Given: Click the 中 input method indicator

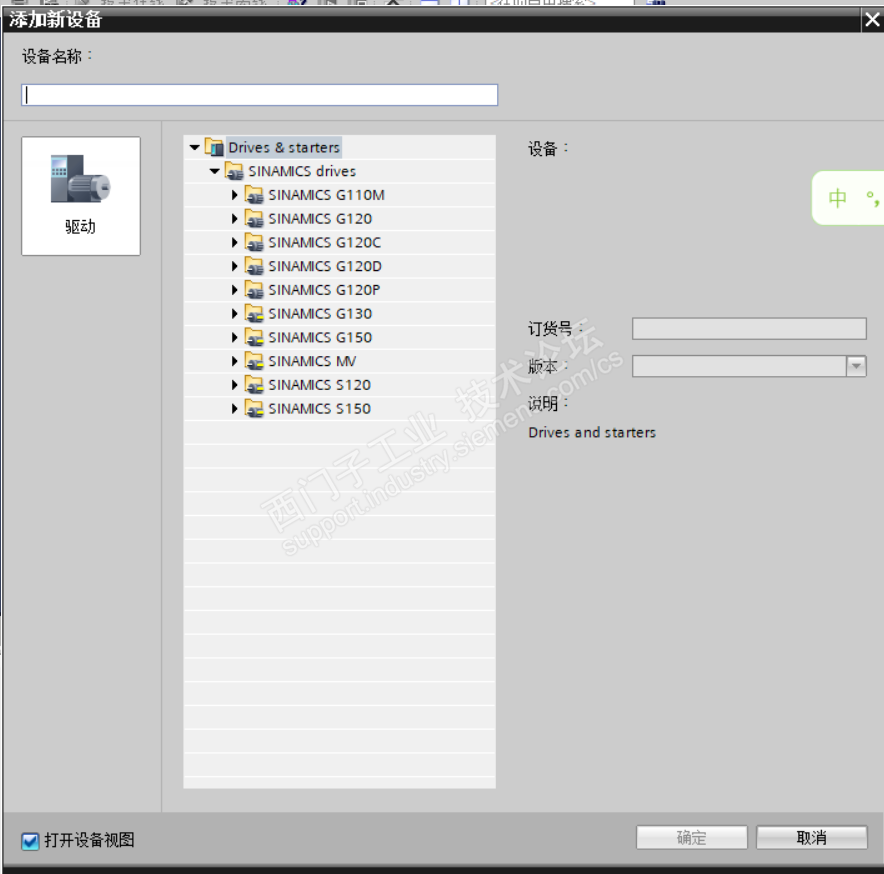Looking at the screenshot, I should (838, 198).
